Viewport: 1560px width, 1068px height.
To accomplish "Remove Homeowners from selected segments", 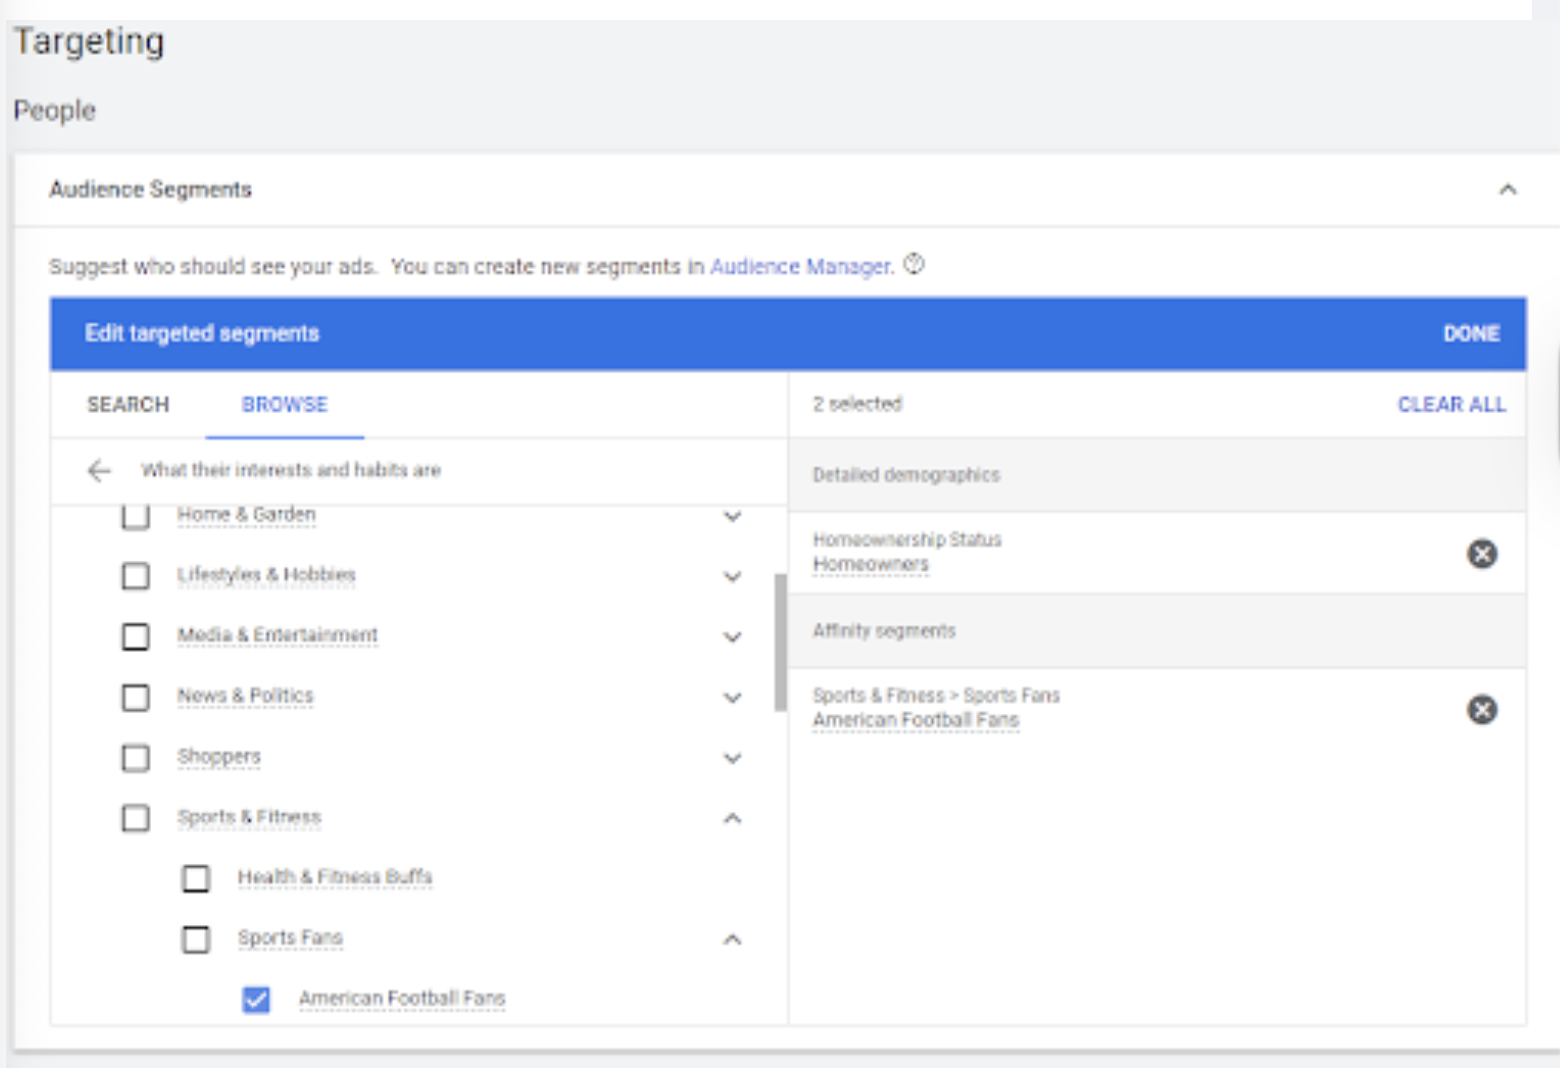I will [x=1481, y=554].
